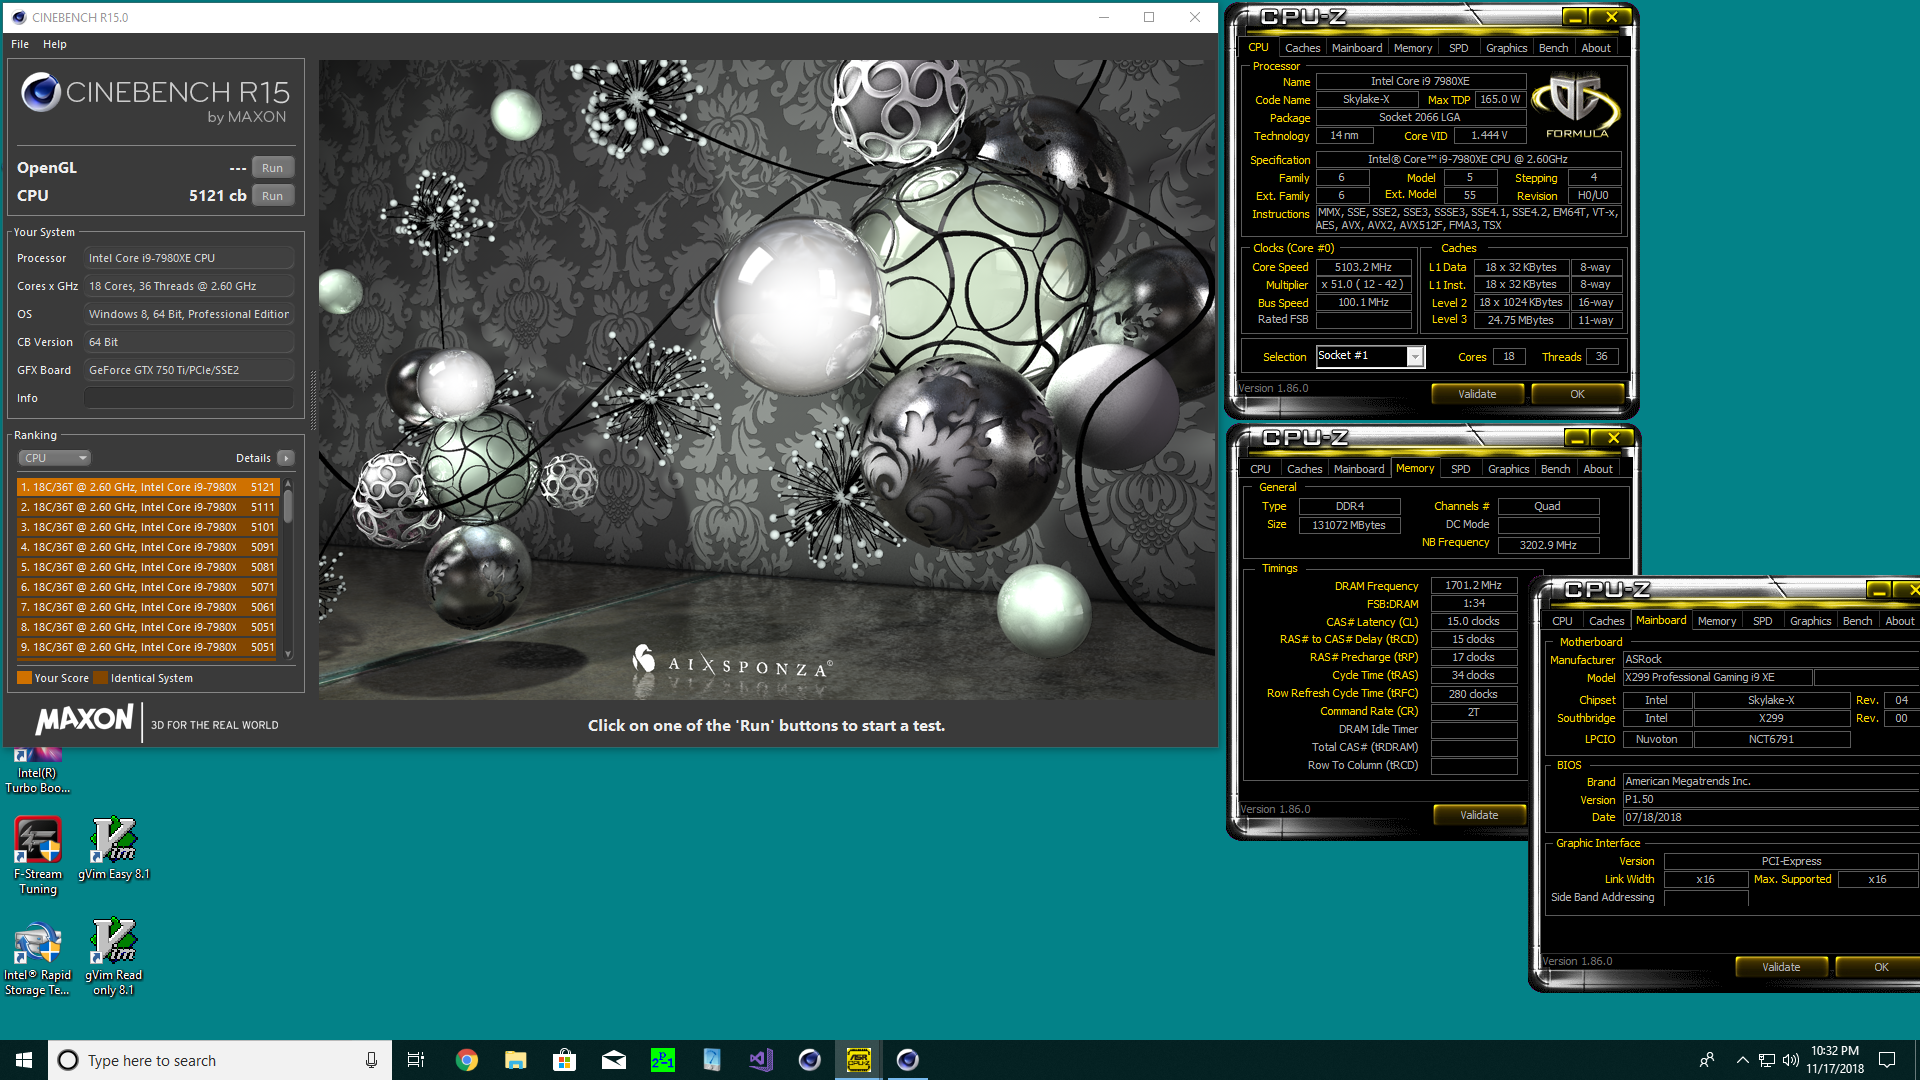Screen dimensions: 1920x1080
Task: Select ranking entry 2 scoring 5111
Action: (x=147, y=507)
